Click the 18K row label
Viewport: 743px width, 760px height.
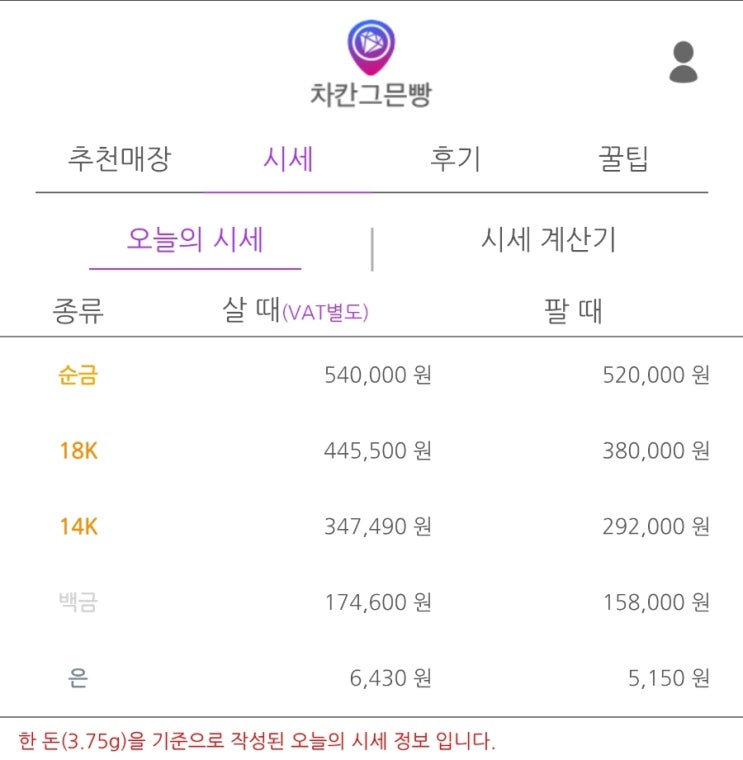tap(79, 451)
